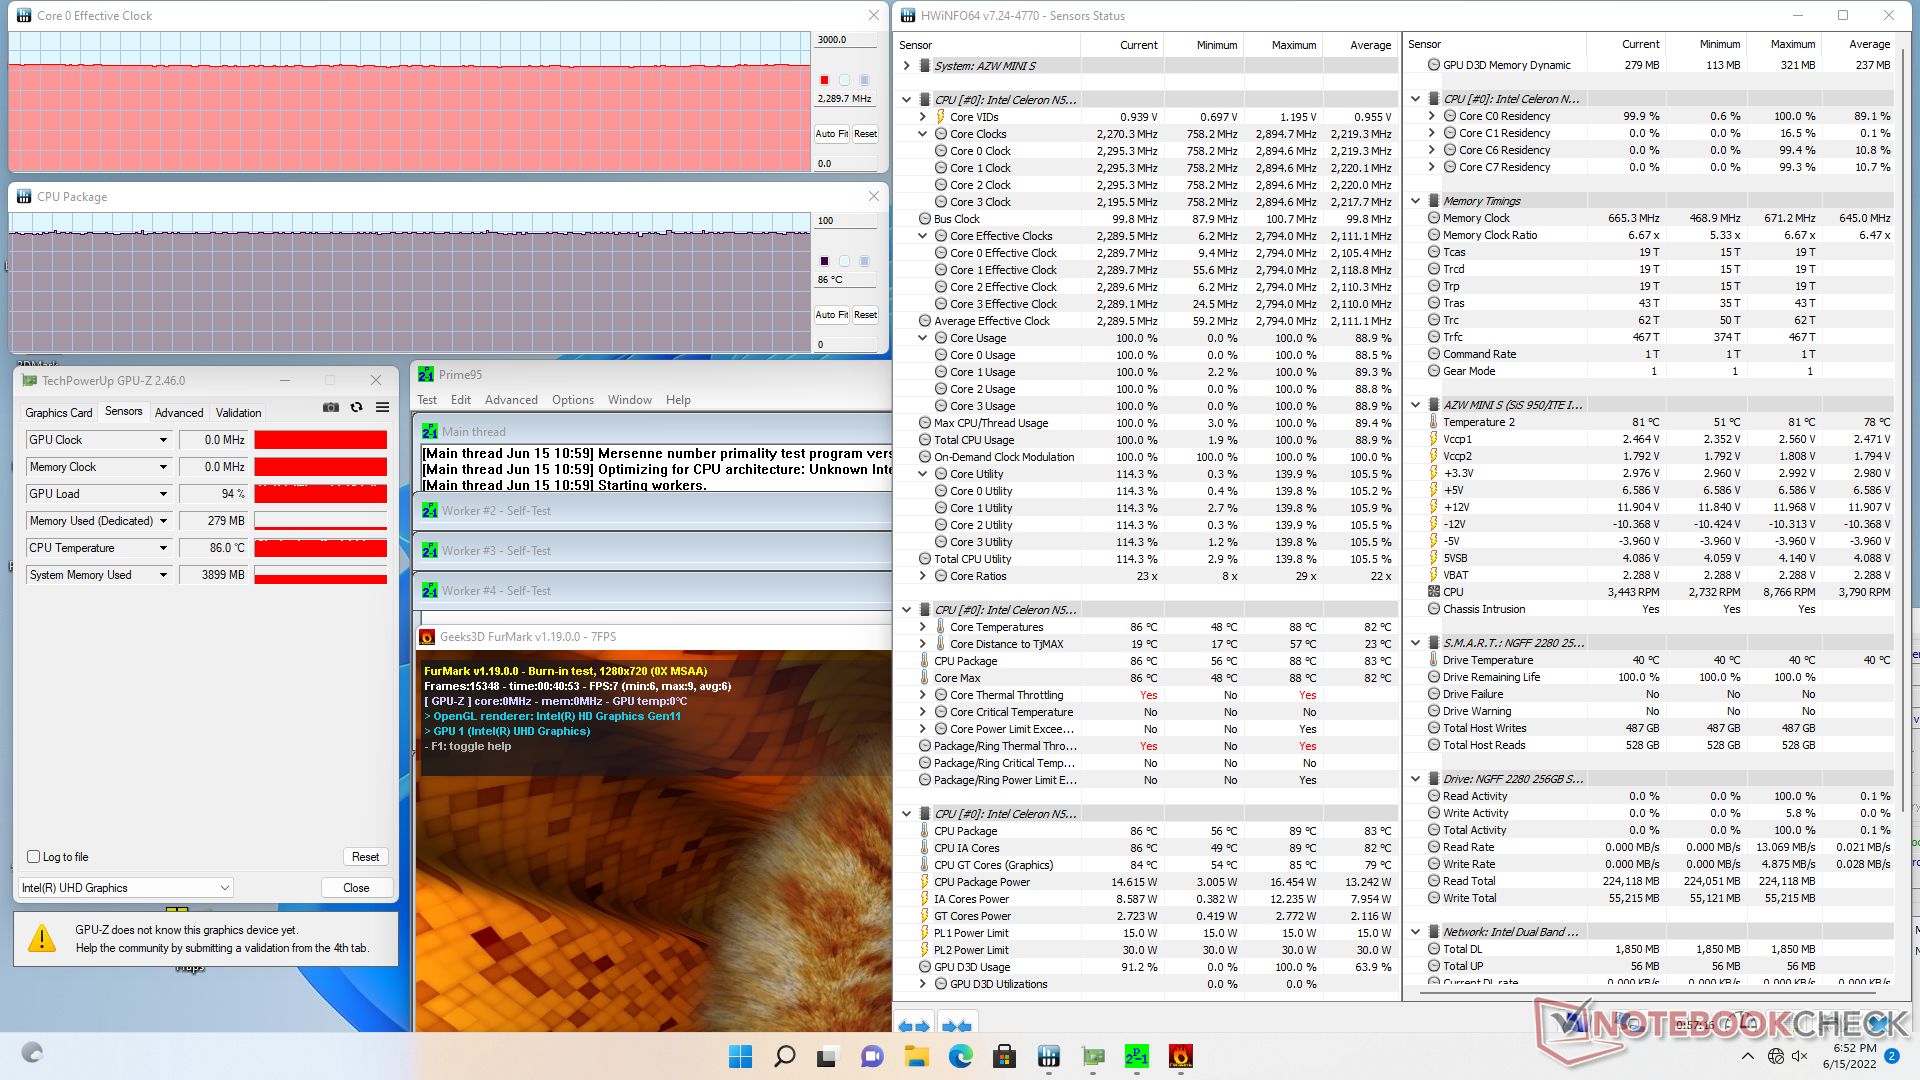Click the HWiNFO expand columns arrows icon
The image size is (1920, 1080).
[x=913, y=1025]
